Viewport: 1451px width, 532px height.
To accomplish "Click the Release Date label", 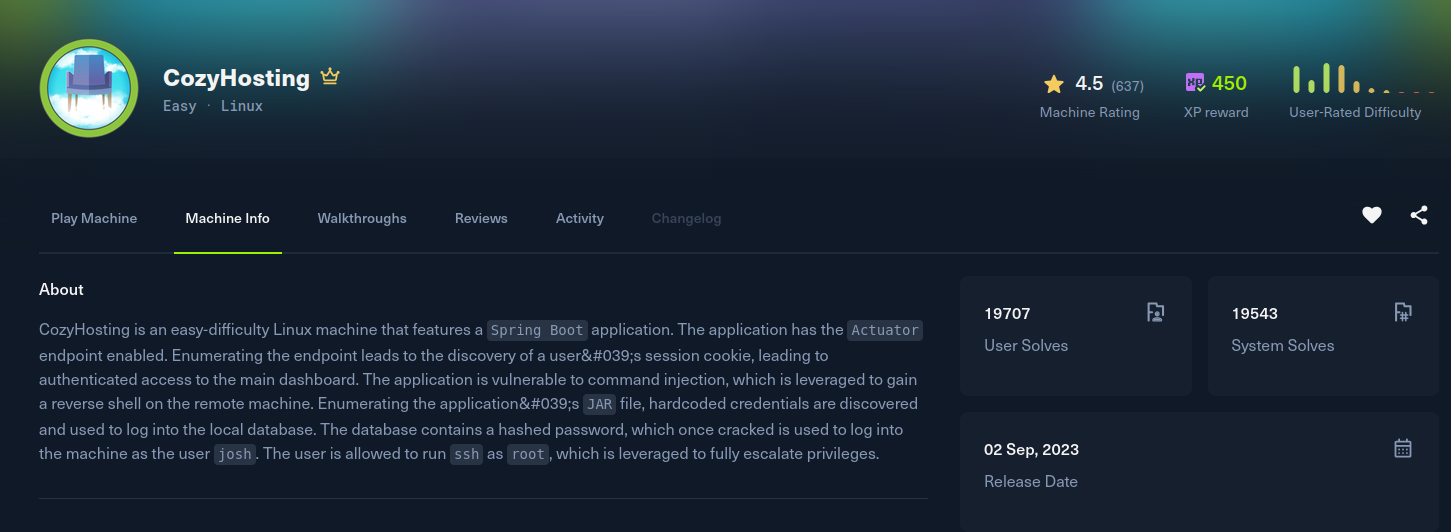I will click(1031, 481).
